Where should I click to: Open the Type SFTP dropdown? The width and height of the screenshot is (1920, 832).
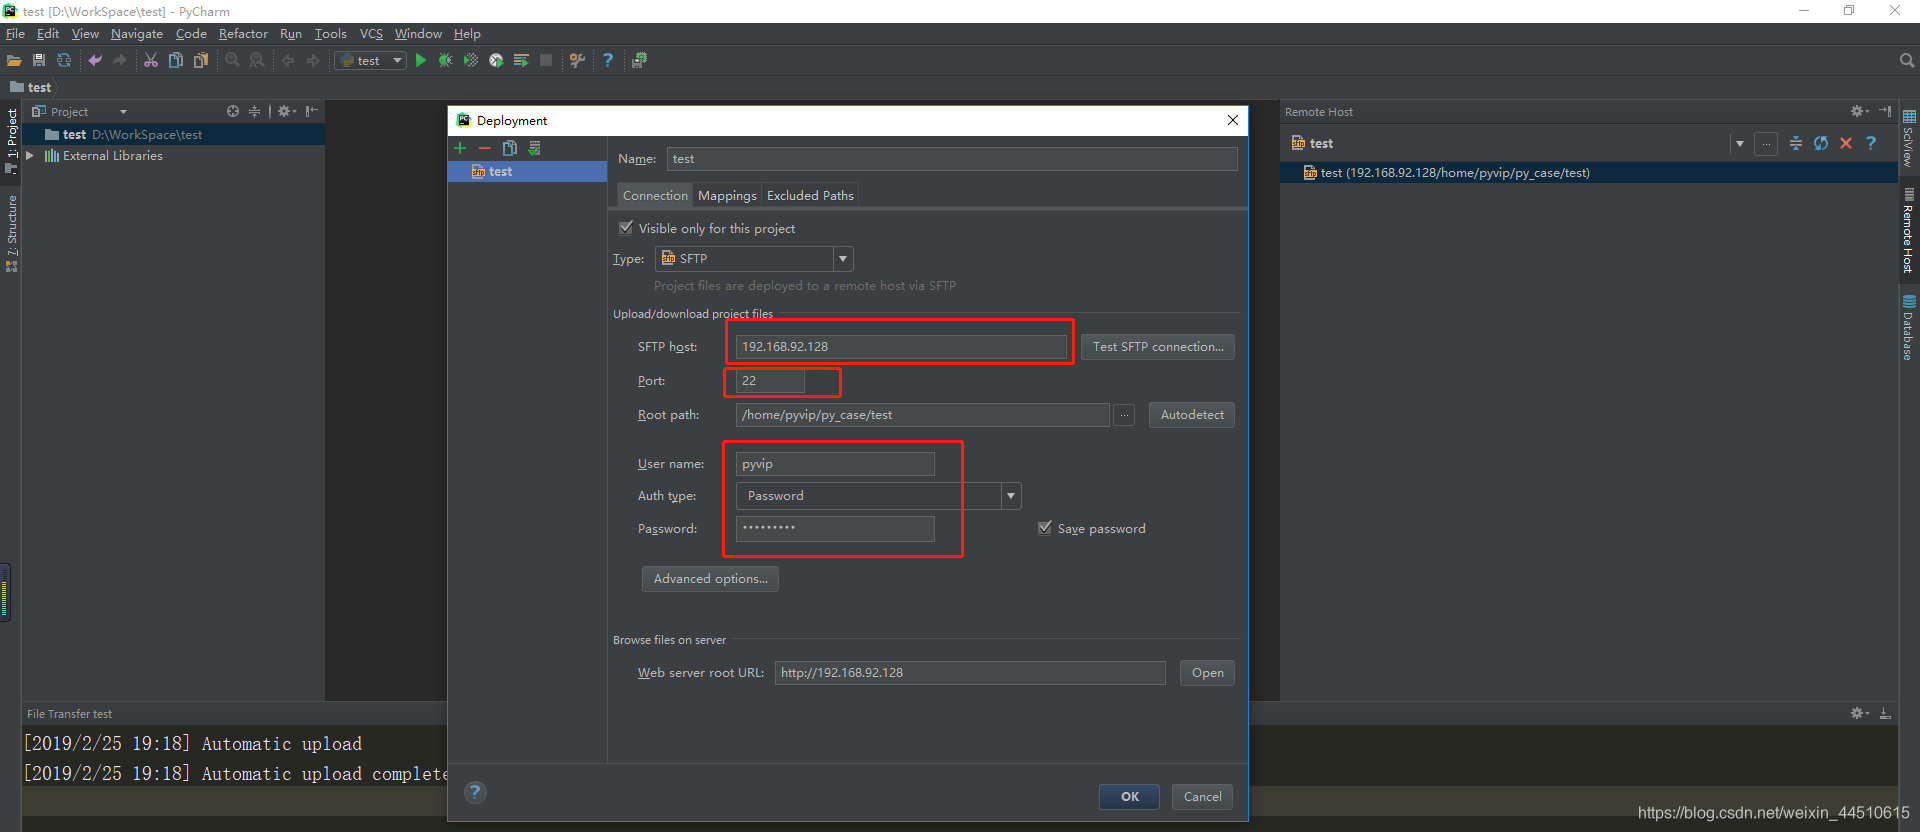click(843, 259)
